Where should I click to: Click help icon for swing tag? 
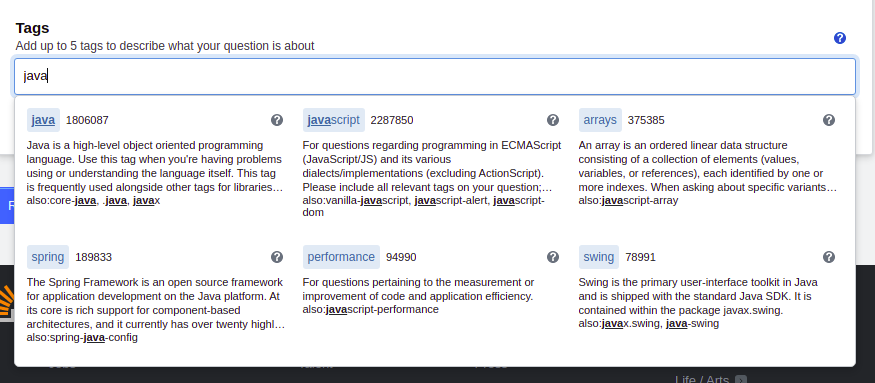tap(829, 257)
